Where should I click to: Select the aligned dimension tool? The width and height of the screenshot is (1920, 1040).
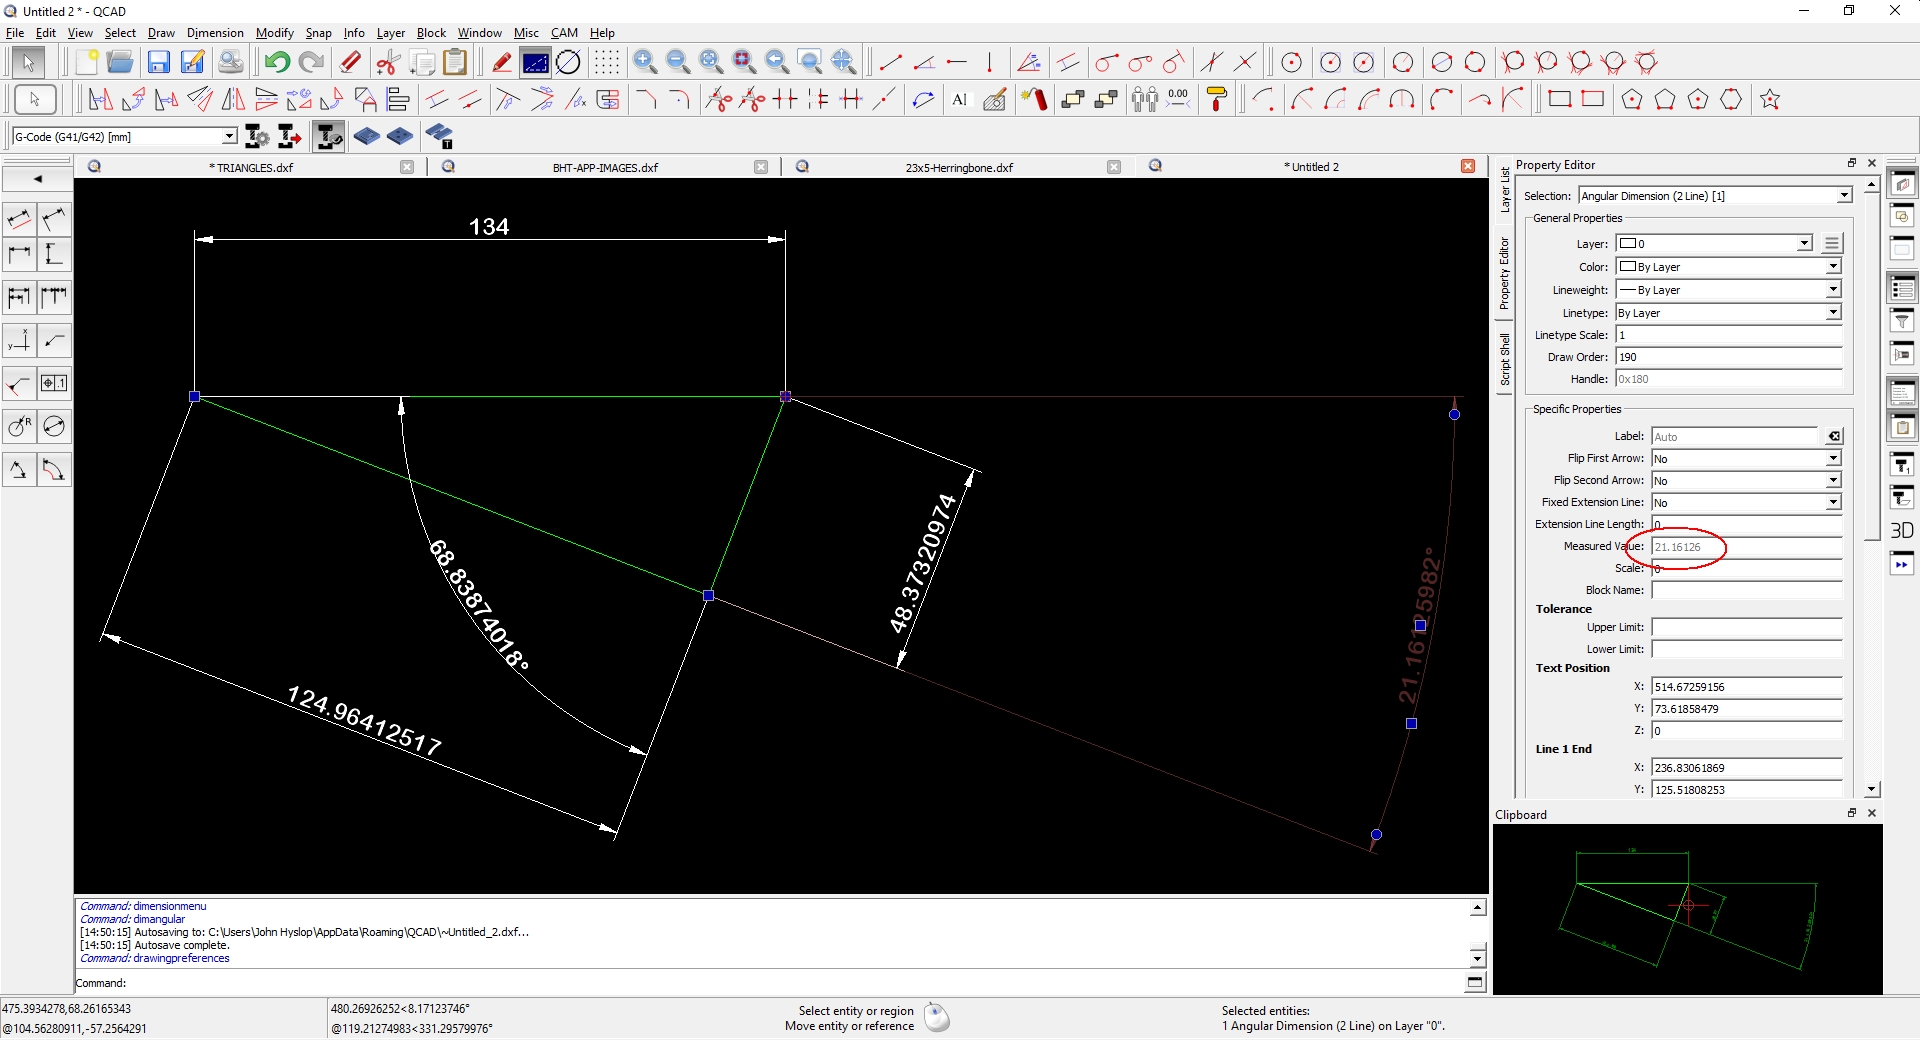coord(19,219)
